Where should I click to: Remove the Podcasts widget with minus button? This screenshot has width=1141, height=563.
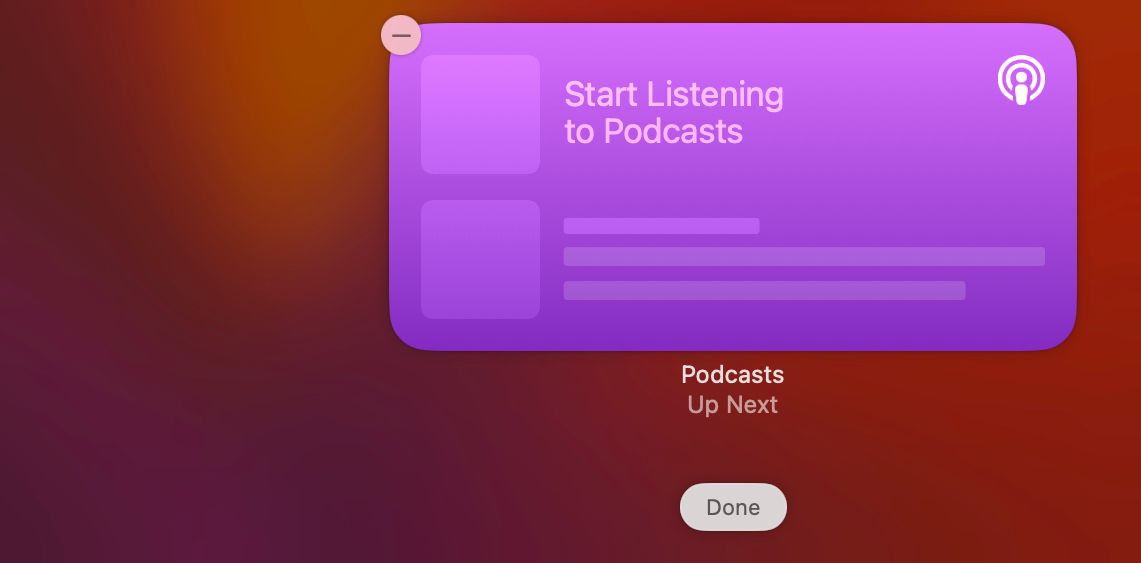[401, 35]
